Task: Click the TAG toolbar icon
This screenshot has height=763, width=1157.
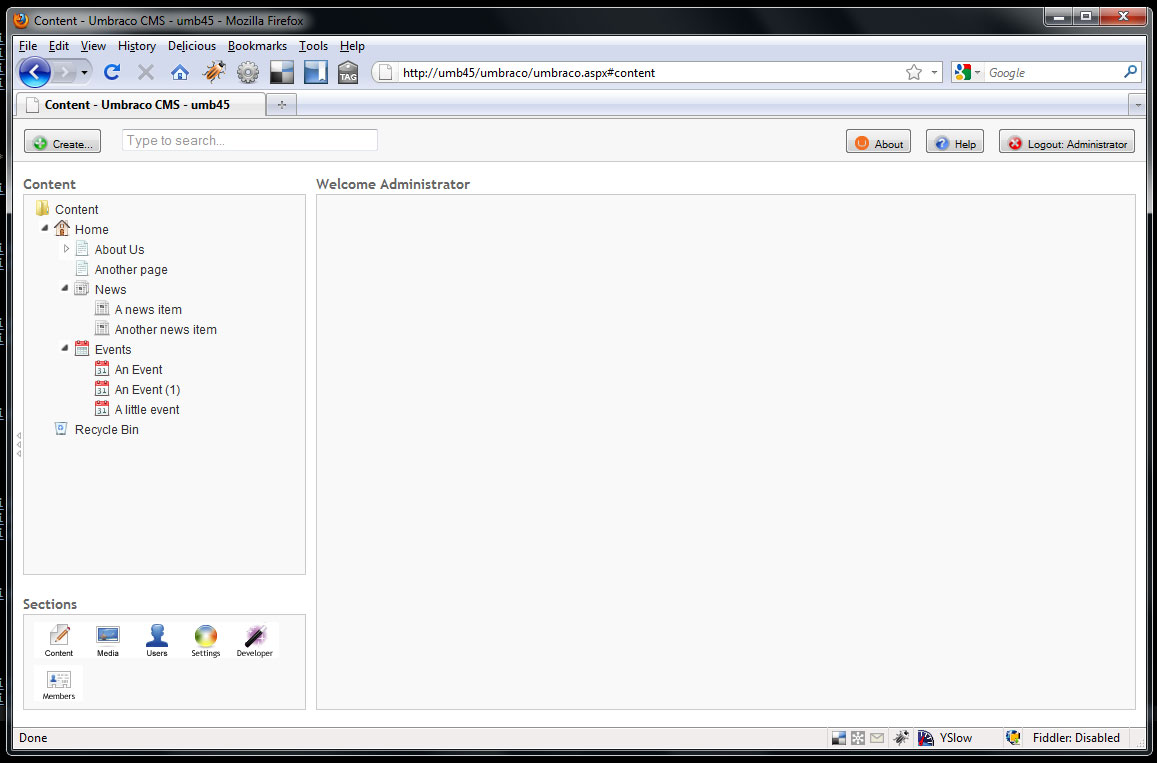Action: point(348,72)
